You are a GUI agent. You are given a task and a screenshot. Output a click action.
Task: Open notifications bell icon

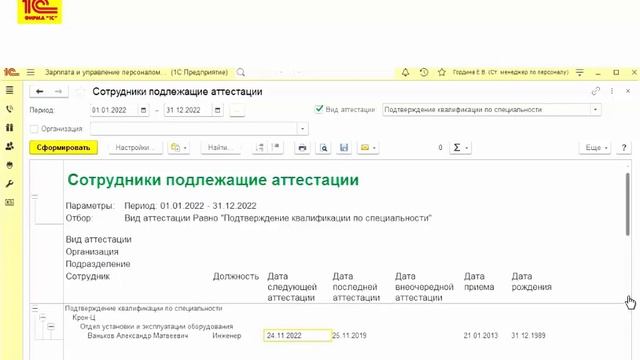405,72
